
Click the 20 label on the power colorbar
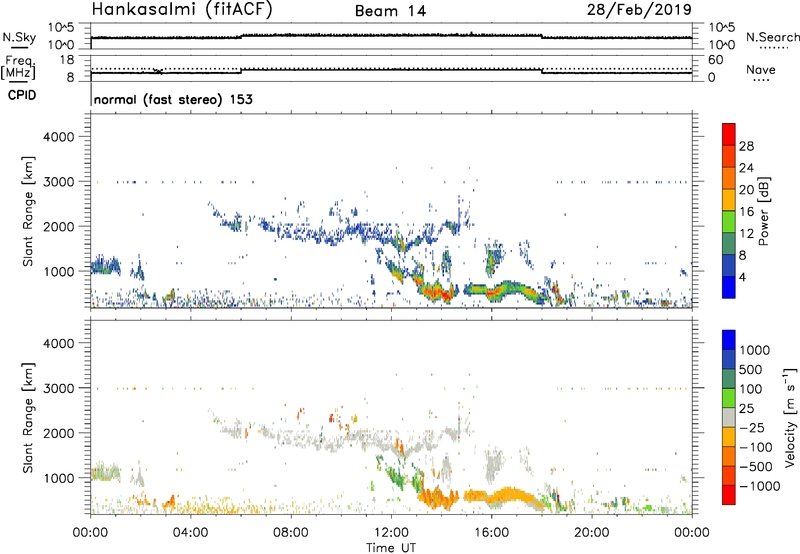click(746, 190)
